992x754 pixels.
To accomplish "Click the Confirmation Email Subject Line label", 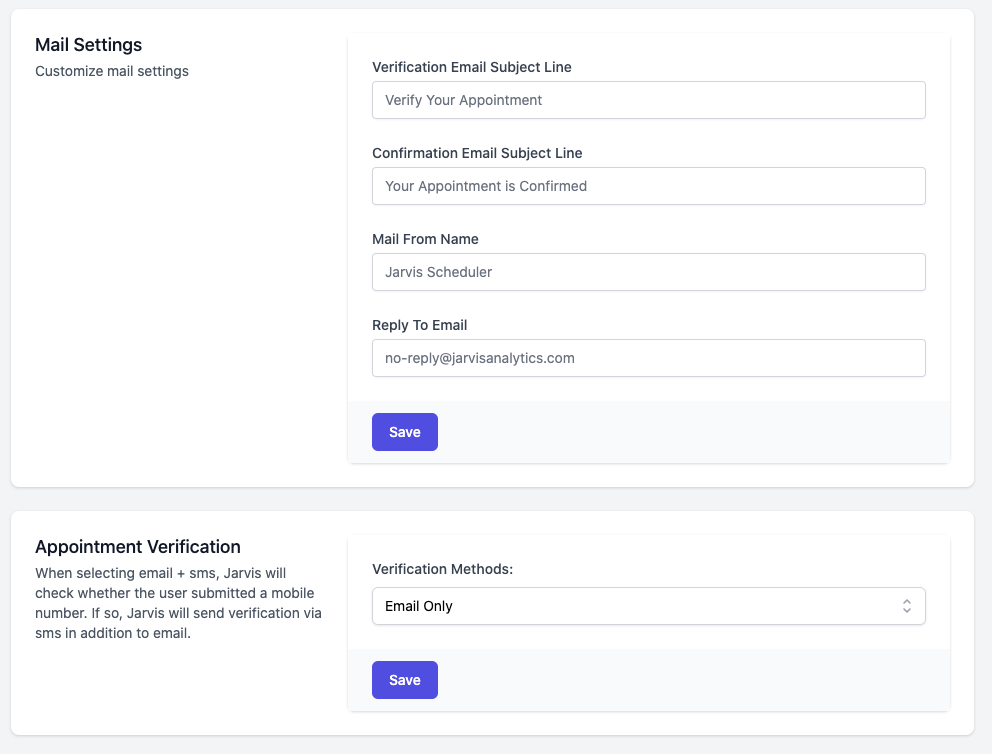I will pos(477,153).
